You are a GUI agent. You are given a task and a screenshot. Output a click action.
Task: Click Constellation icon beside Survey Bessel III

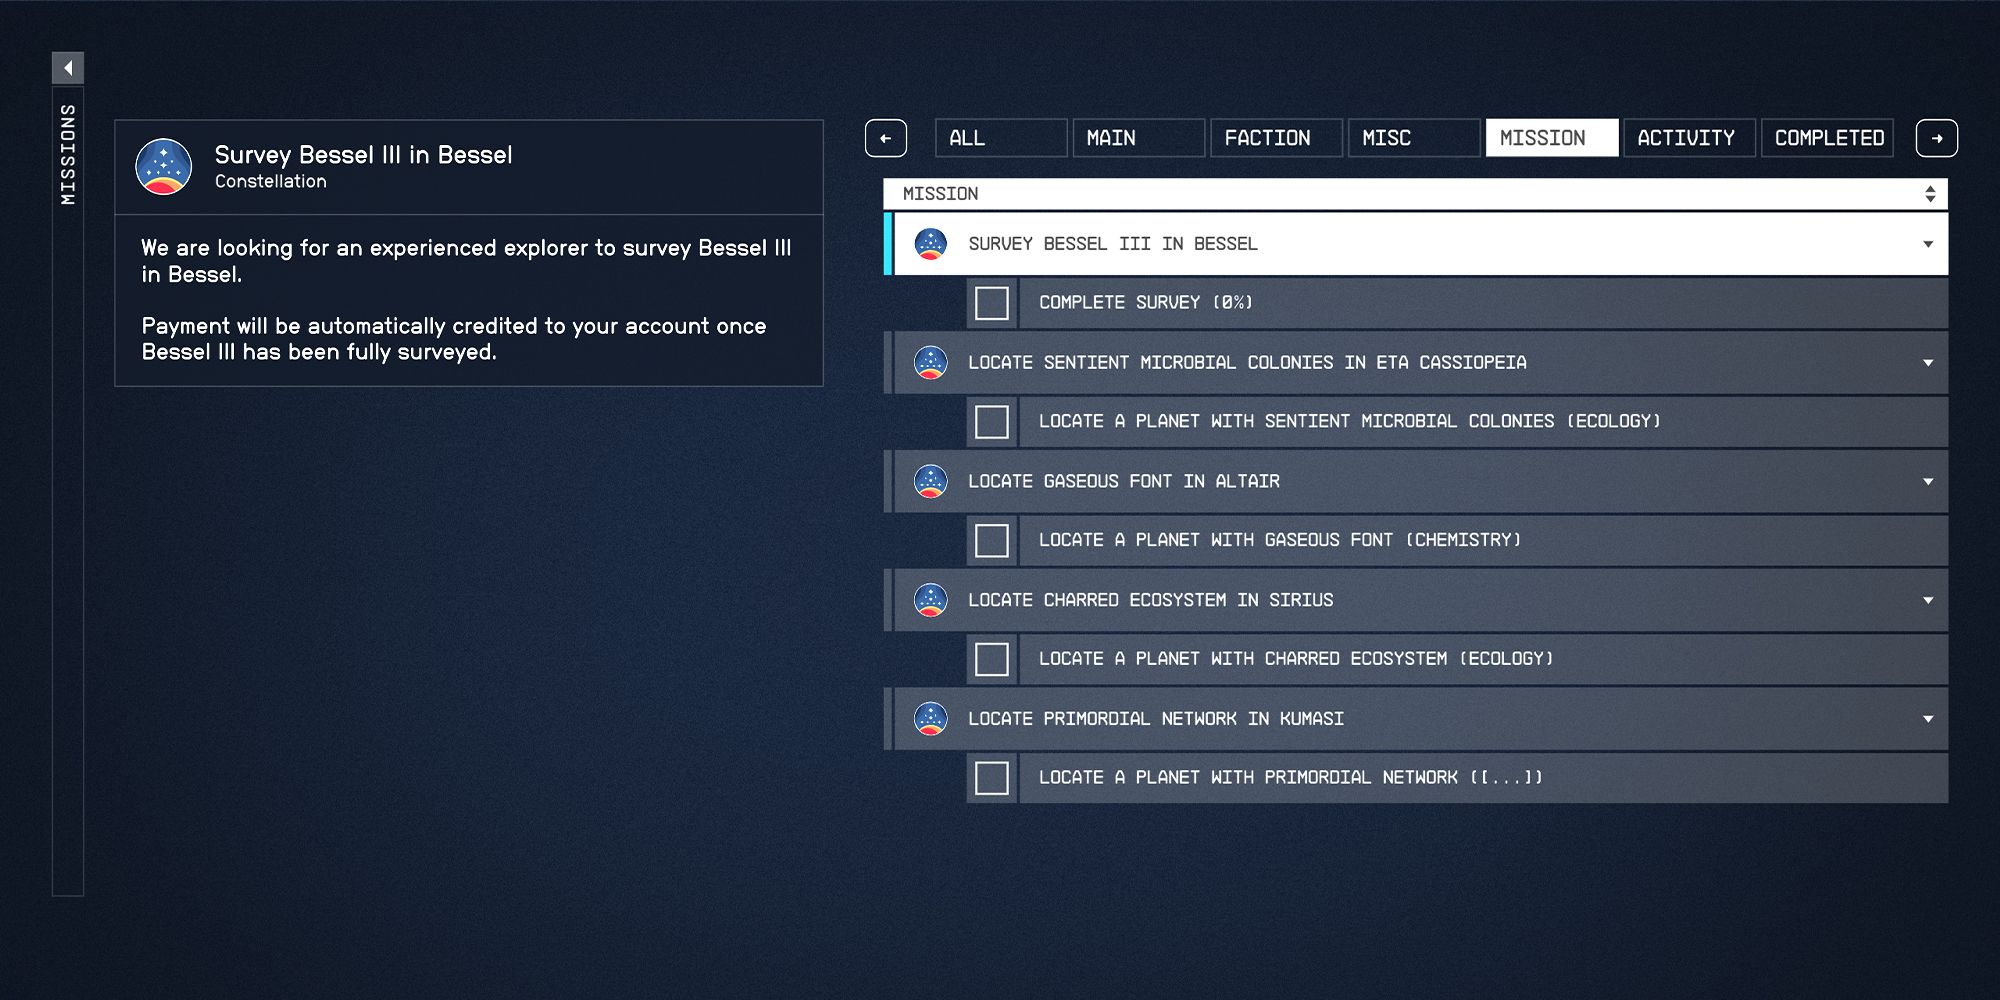[931, 244]
